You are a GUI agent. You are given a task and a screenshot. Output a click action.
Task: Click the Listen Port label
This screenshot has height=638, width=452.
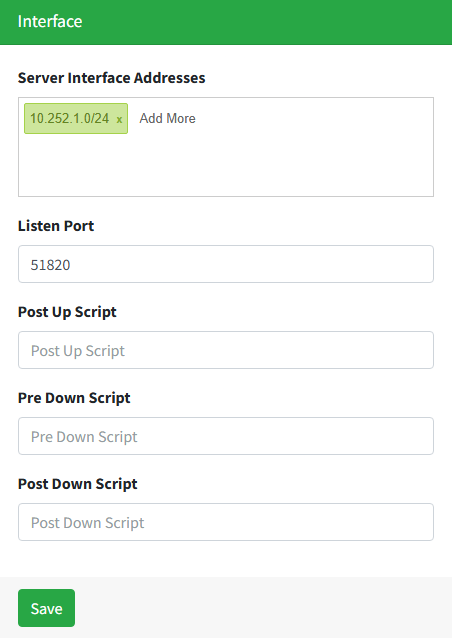(x=56, y=226)
